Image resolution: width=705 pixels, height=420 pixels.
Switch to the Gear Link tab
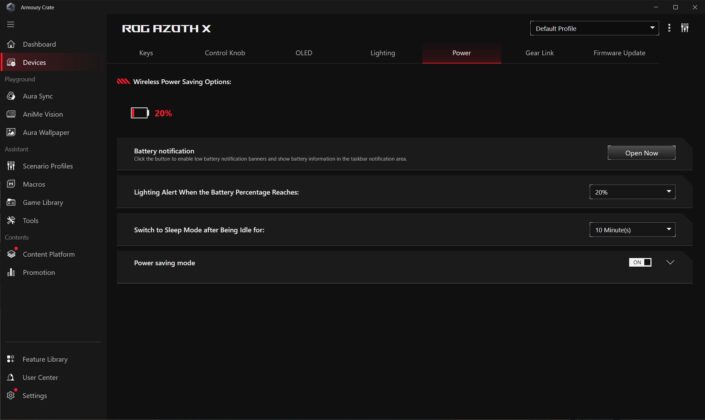pyautogui.click(x=540, y=53)
